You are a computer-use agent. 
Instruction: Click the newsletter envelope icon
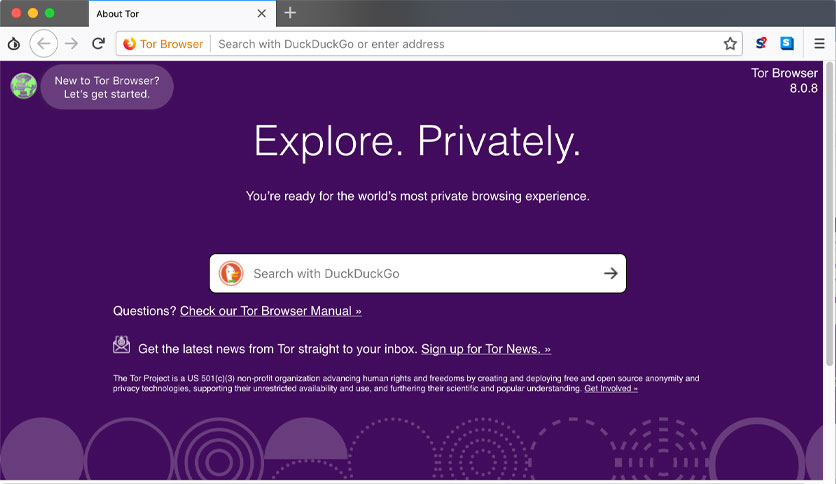pyautogui.click(x=122, y=345)
